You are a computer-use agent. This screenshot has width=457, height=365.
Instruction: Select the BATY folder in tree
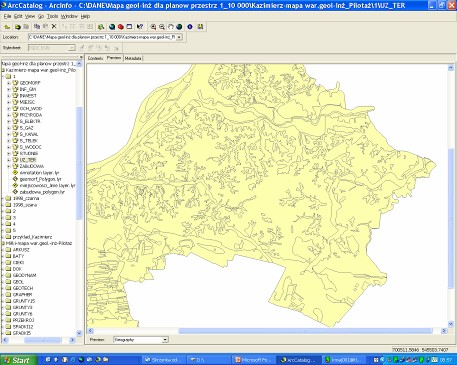tap(18, 256)
